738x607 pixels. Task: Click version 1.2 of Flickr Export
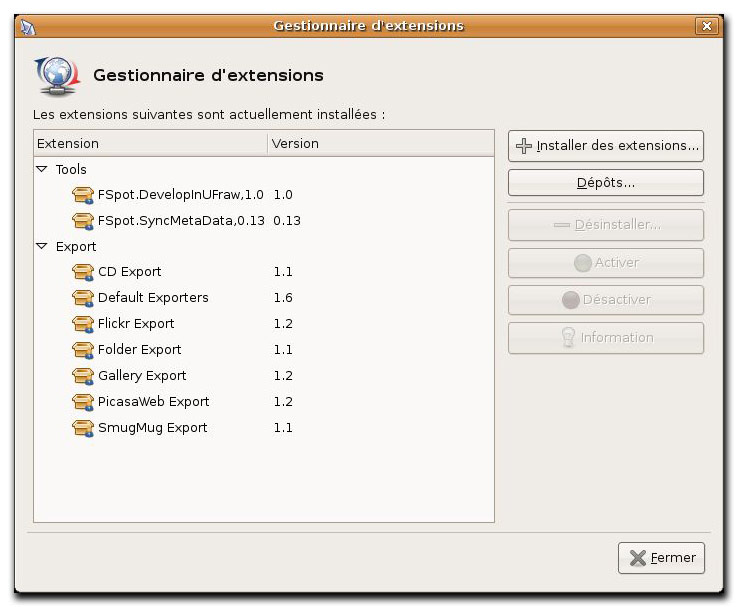(283, 324)
